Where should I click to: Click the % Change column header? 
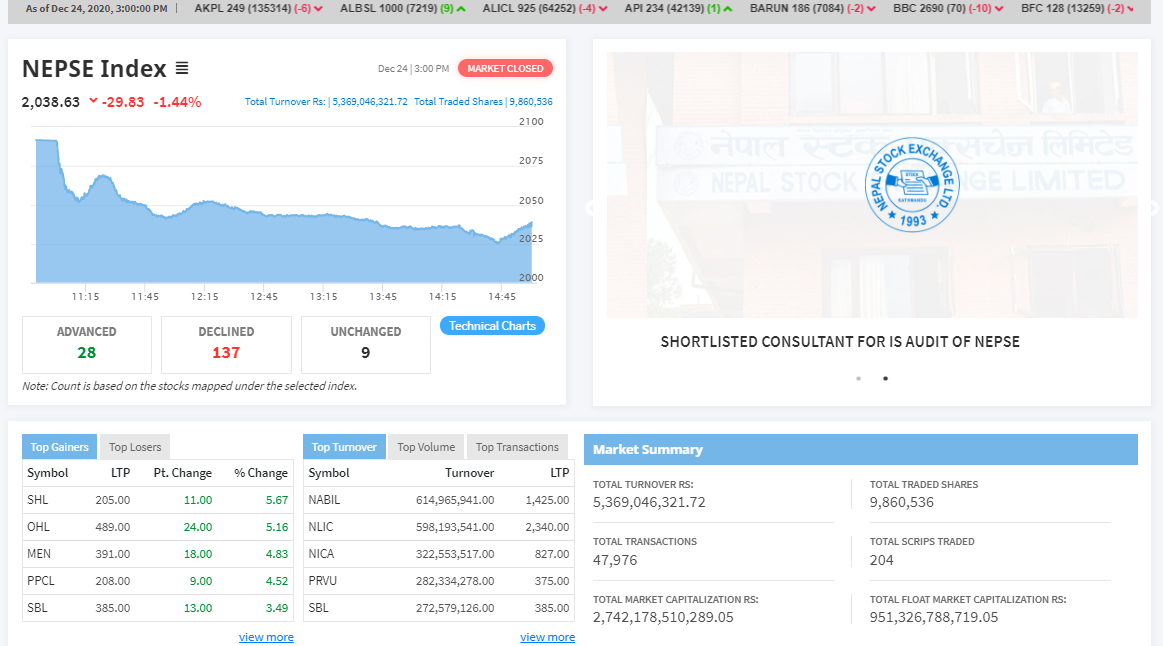coord(261,473)
